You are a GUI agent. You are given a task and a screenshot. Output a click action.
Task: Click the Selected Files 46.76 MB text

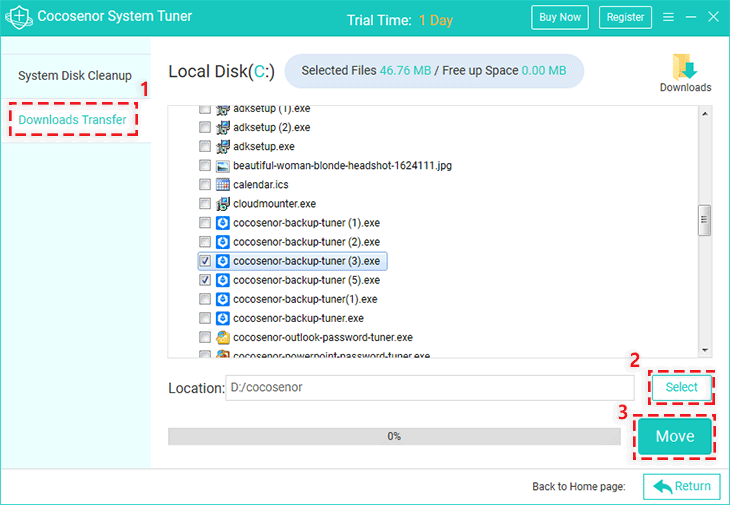point(366,71)
